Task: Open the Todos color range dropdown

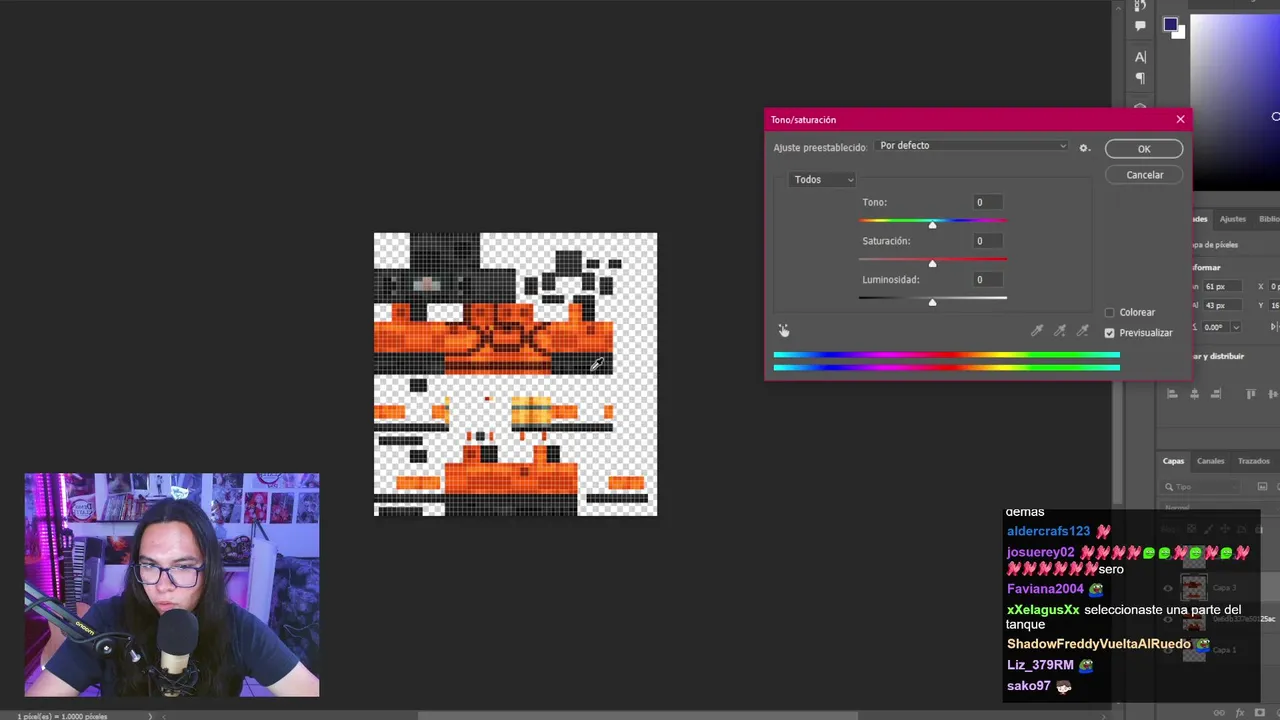Action: [823, 180]
